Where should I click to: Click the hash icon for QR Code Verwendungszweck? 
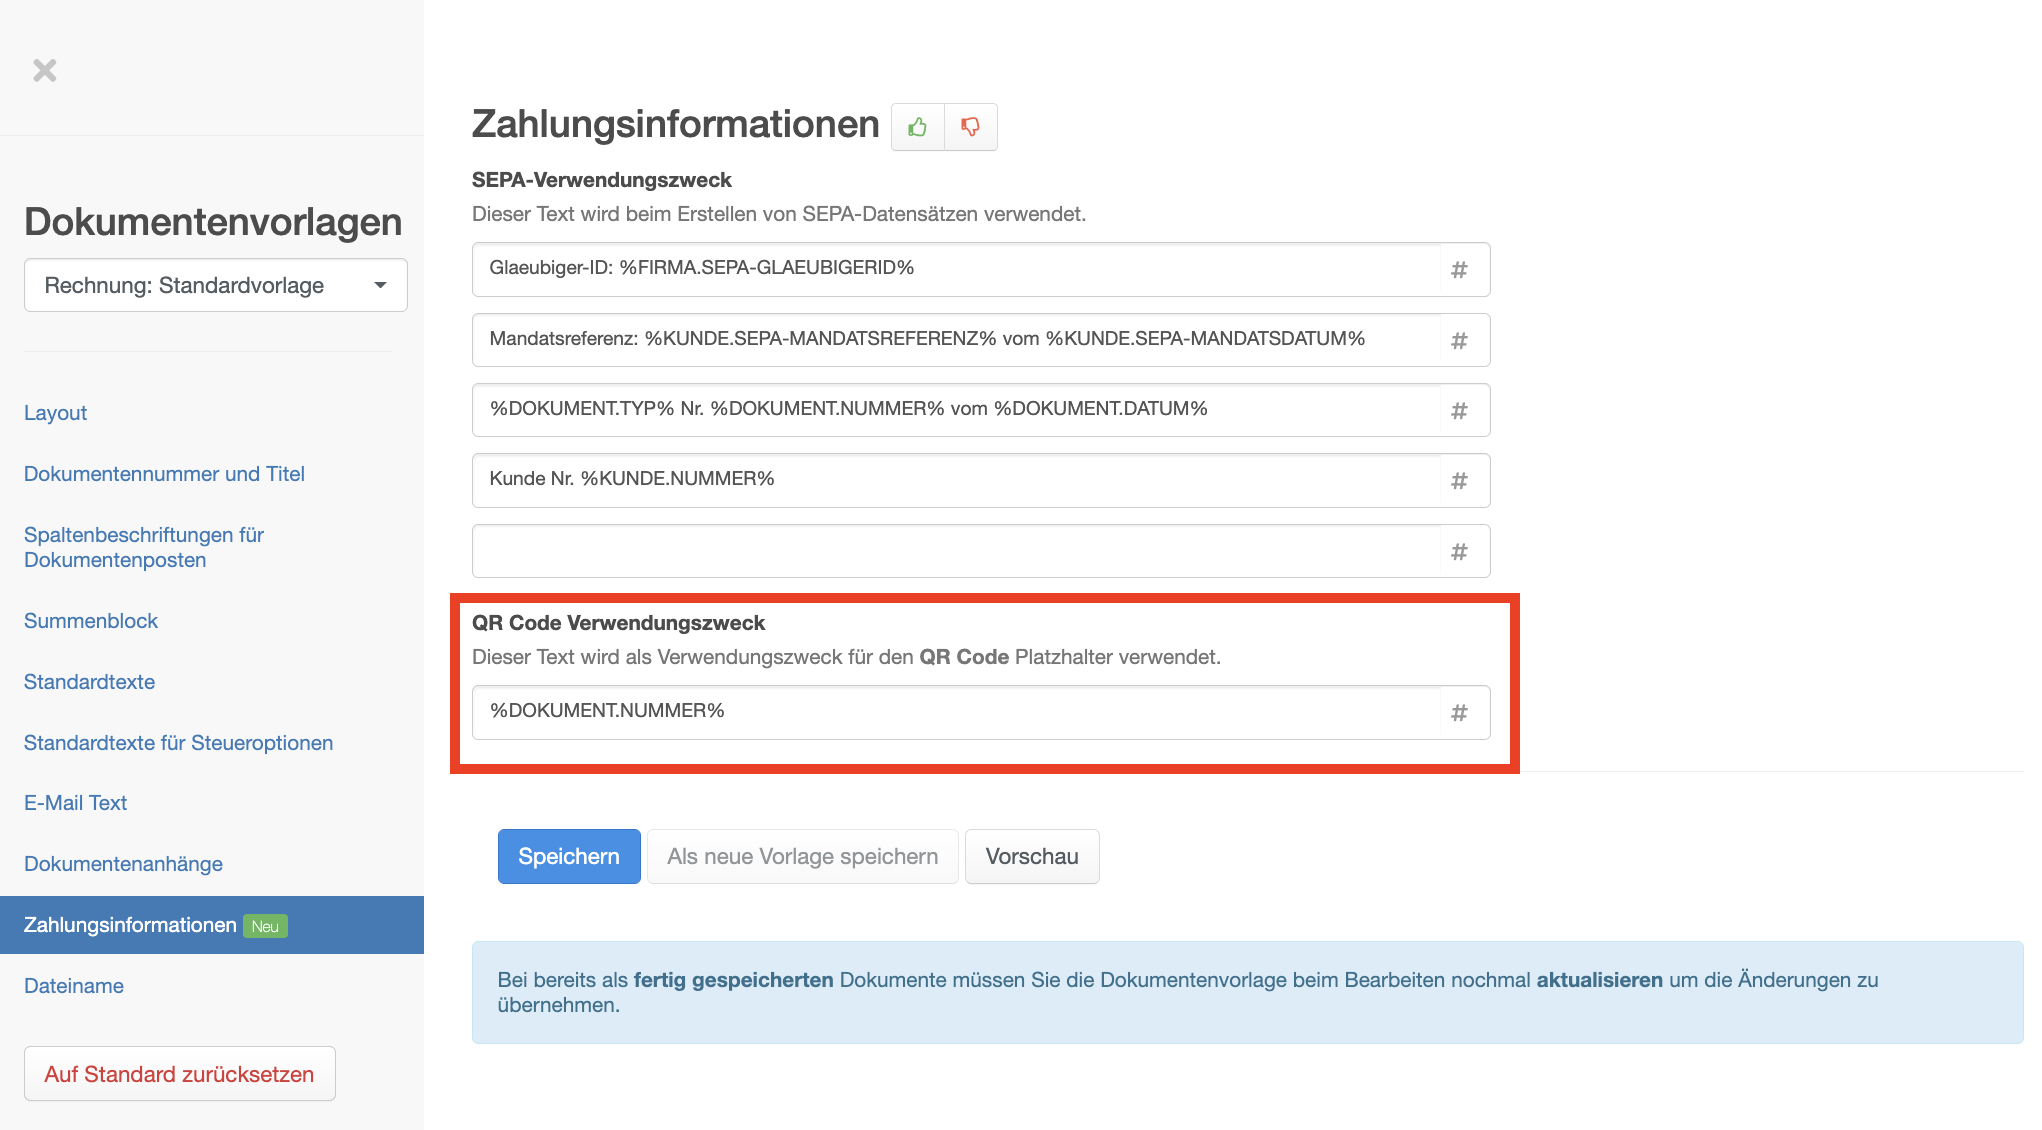coord(1459,713)
